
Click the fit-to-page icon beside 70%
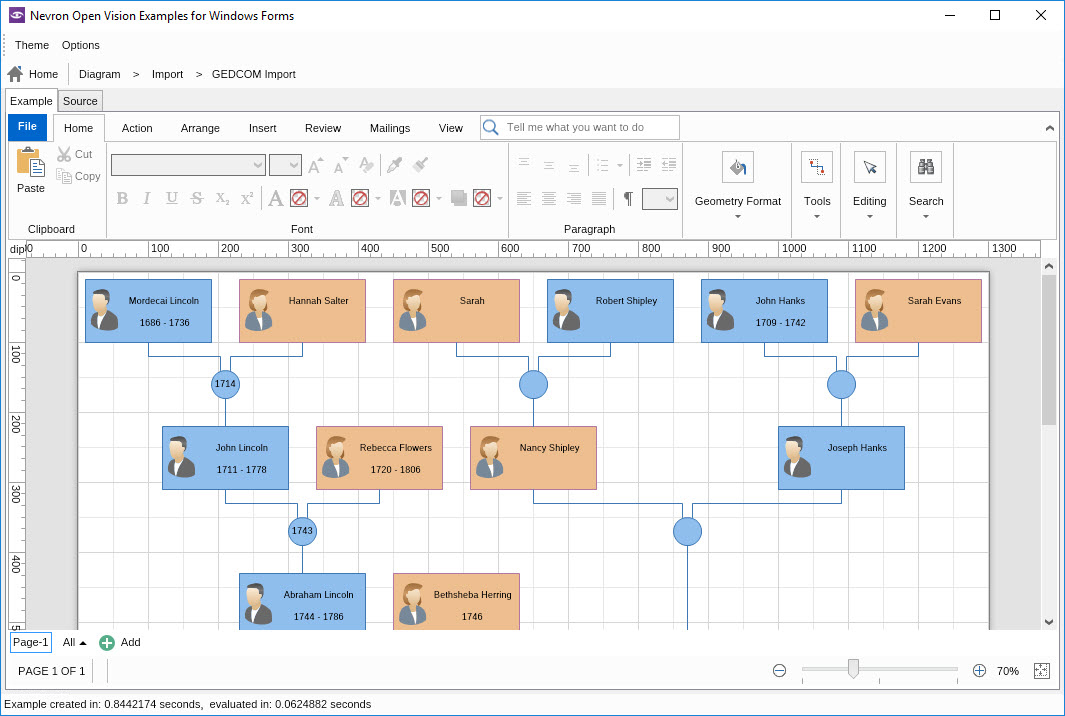coord(1041,671)
